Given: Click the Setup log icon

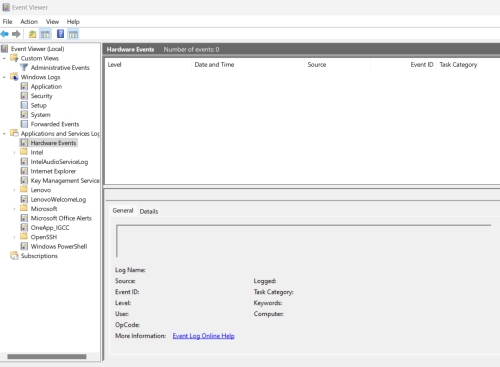Looking at the screenshot, I should [24, 105].
